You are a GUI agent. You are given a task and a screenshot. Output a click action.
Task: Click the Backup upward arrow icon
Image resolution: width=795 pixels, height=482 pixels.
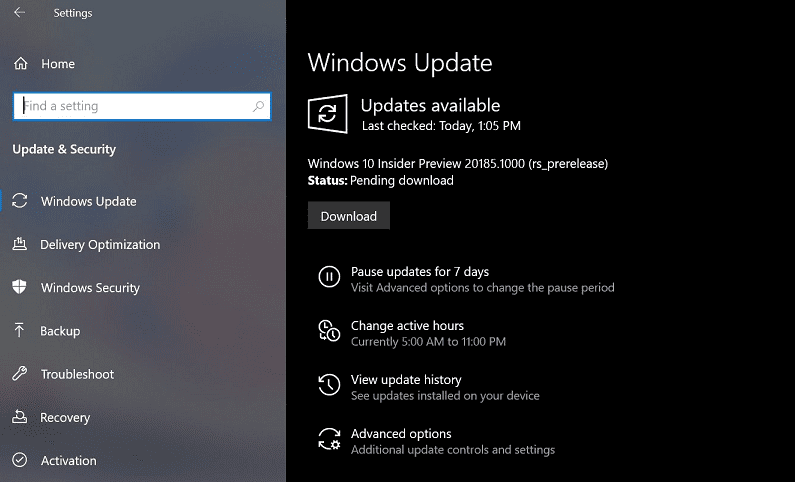point(19,330)
